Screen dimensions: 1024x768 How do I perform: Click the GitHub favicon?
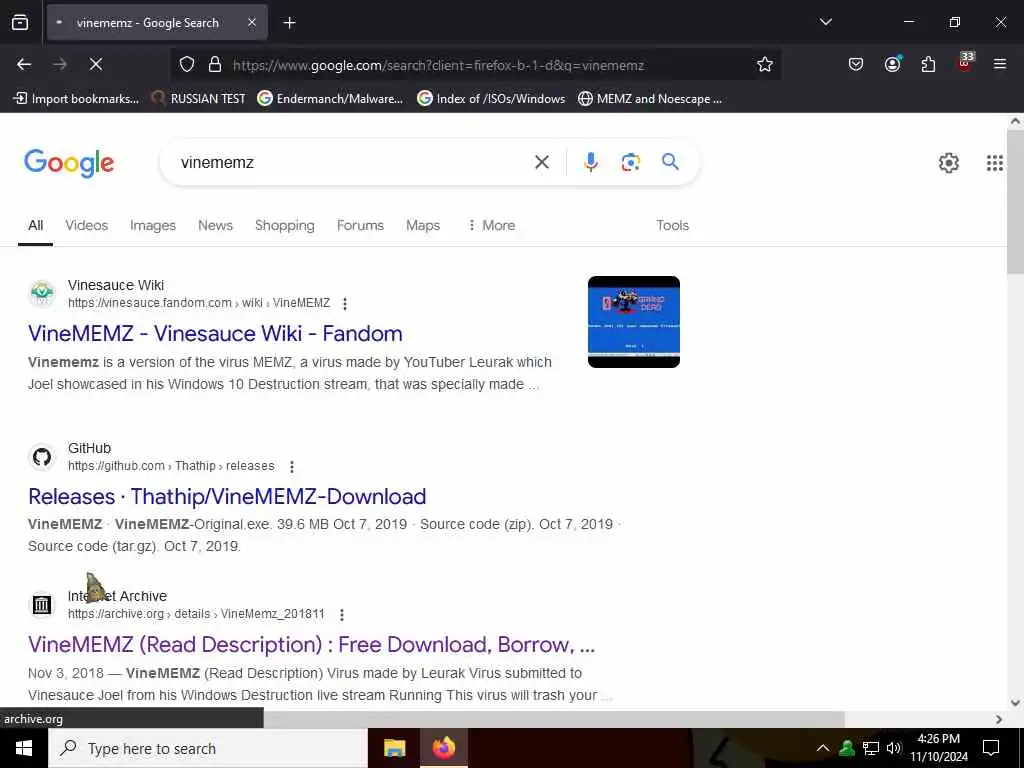coord(42,457)
